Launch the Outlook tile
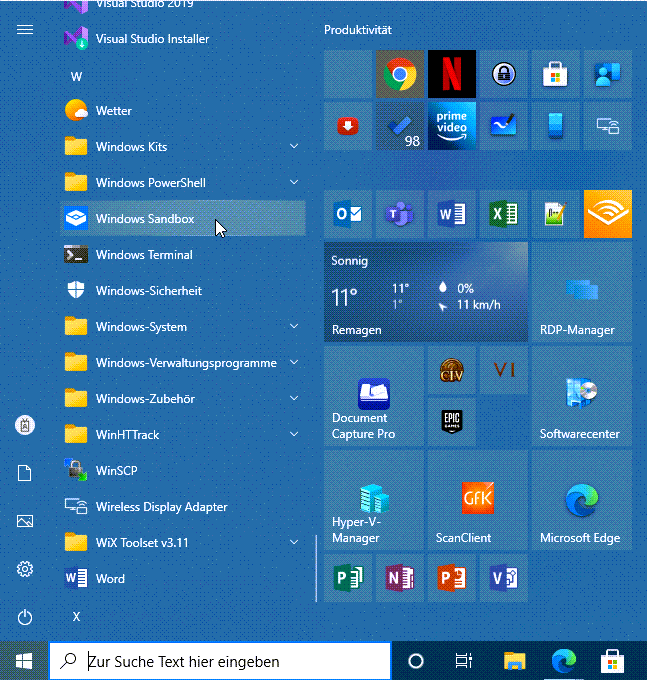Image resolution: width=647 pixels, height=680 pixels. pyautogui.click(x=348, y=214)
